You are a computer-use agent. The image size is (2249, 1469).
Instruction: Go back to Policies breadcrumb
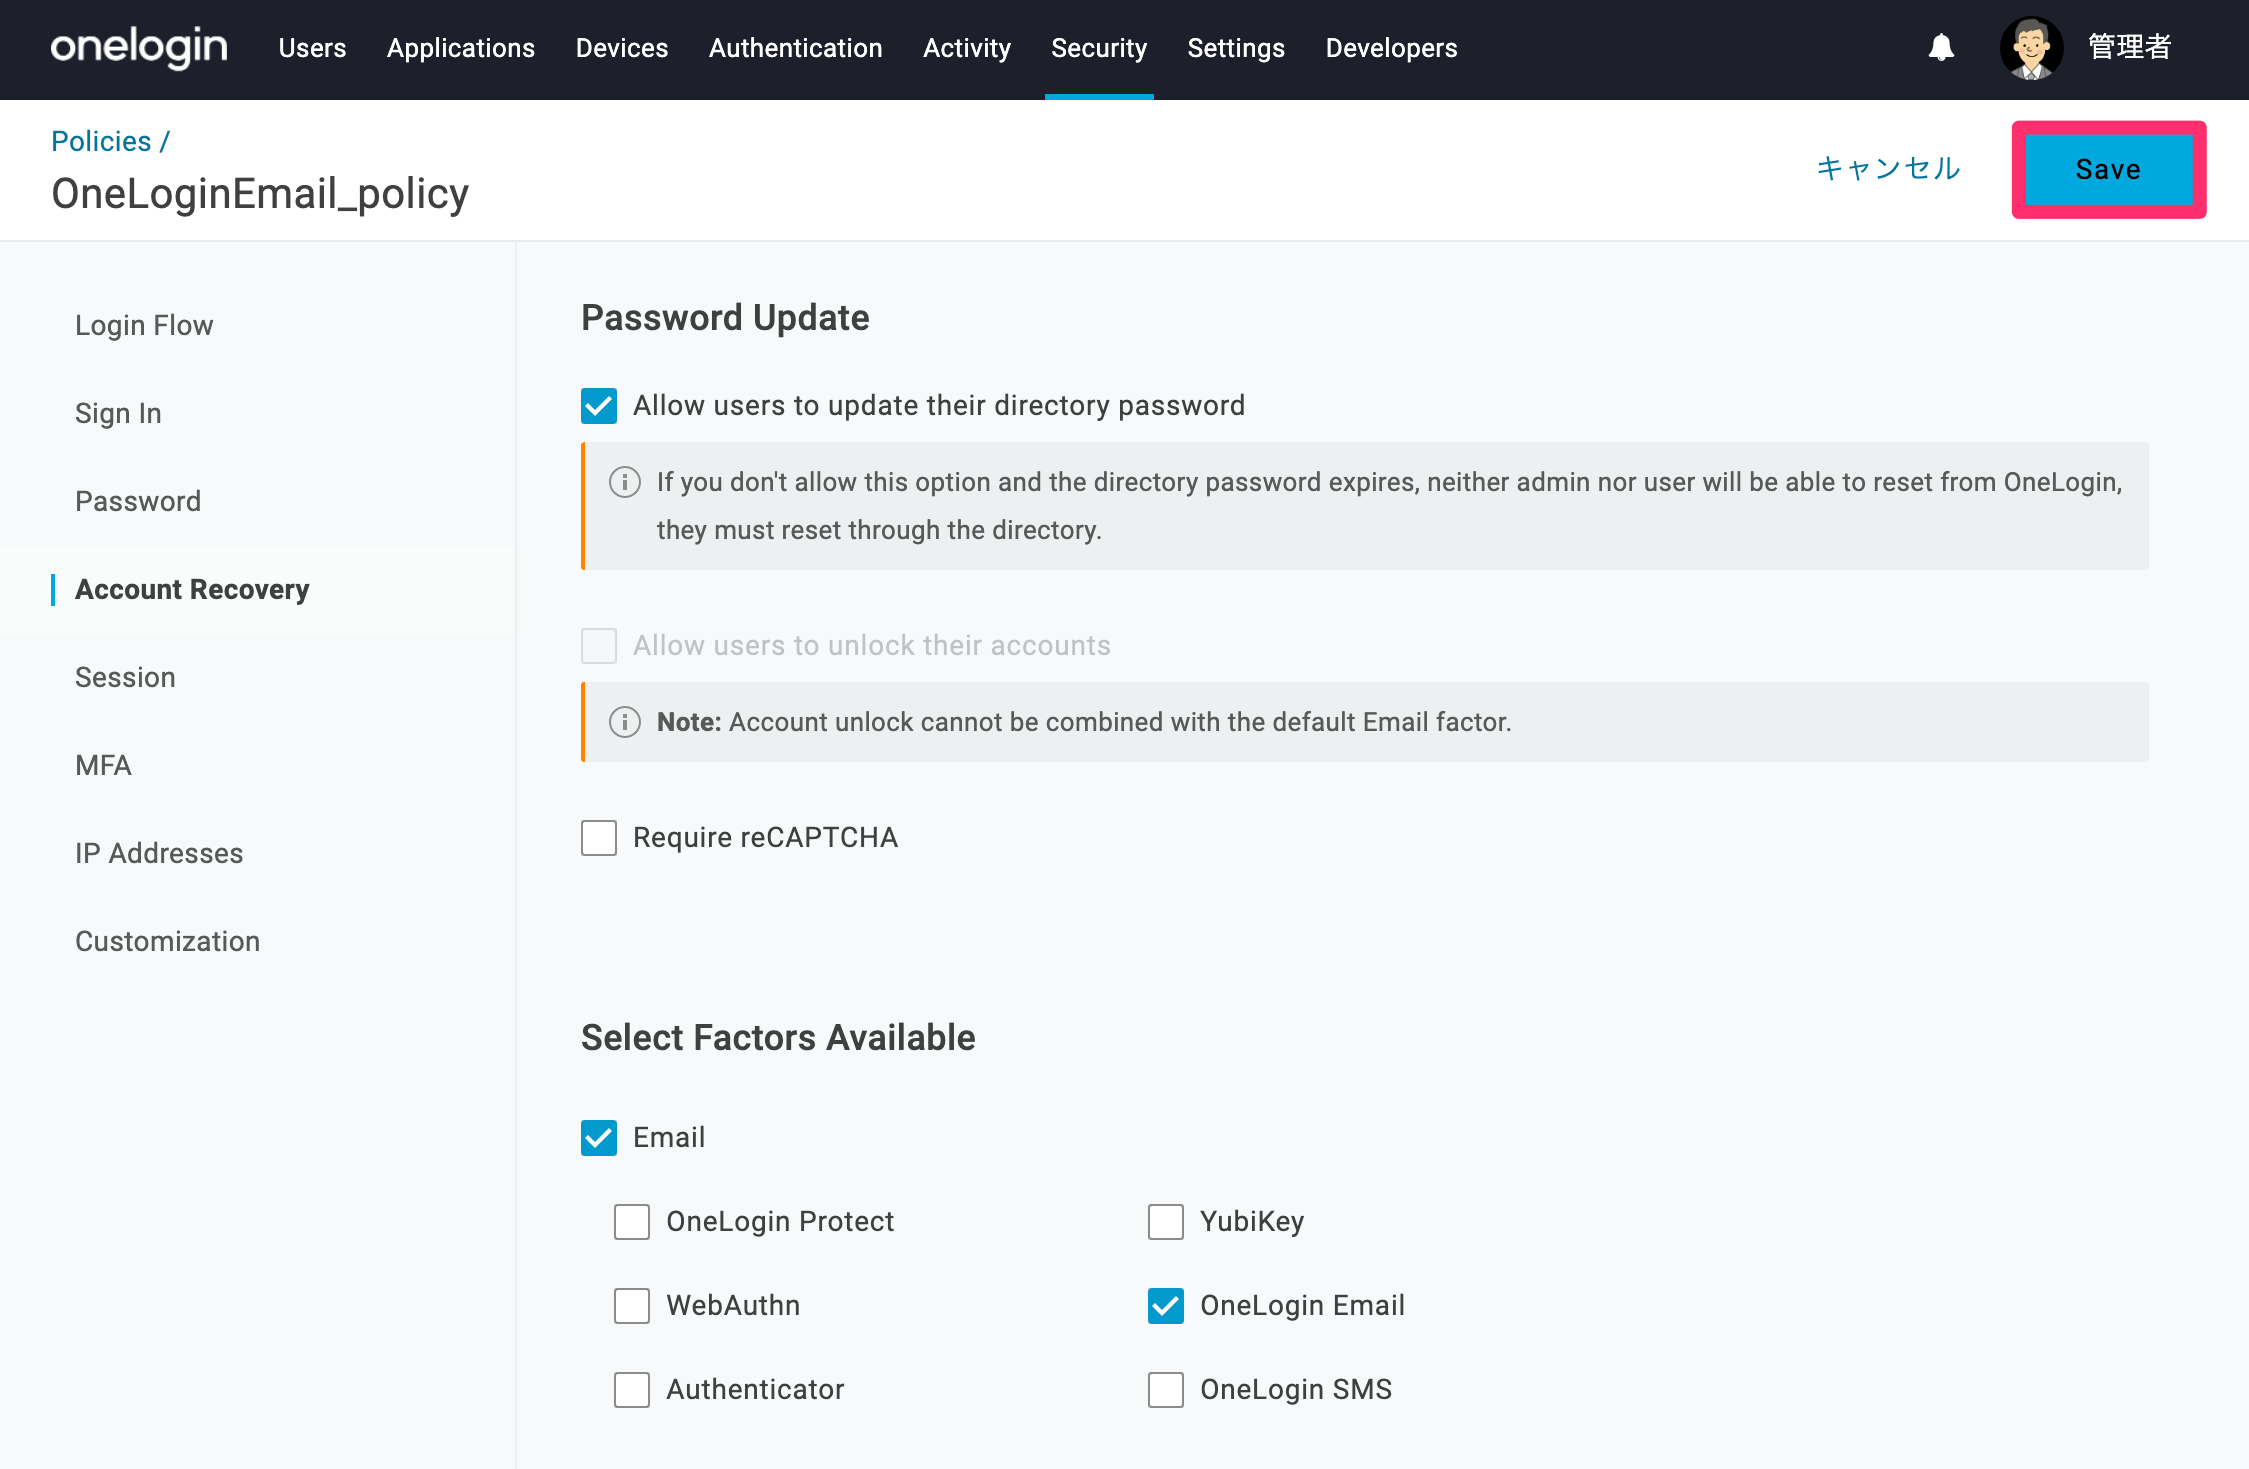(x=101, y=141)
